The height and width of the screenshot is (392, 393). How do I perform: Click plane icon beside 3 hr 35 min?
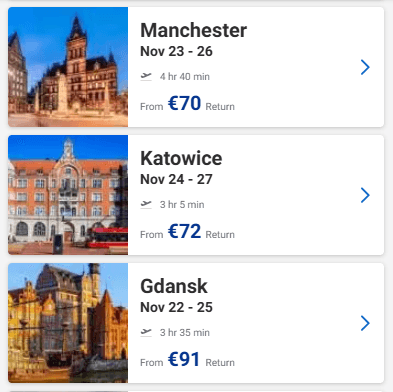coord(146,332)
